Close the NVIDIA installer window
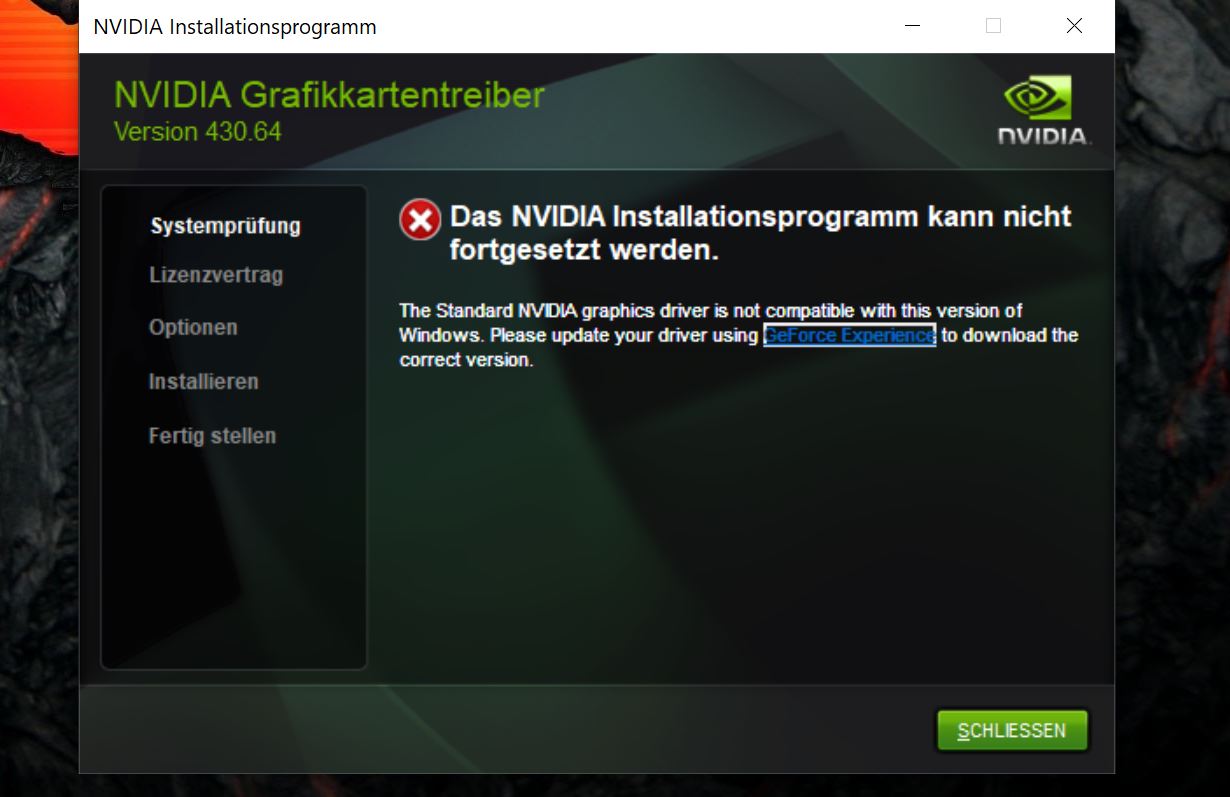 1074,26
